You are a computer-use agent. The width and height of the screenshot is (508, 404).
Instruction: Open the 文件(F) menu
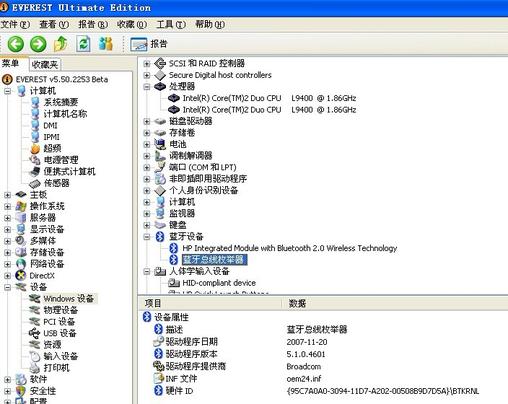15,24
